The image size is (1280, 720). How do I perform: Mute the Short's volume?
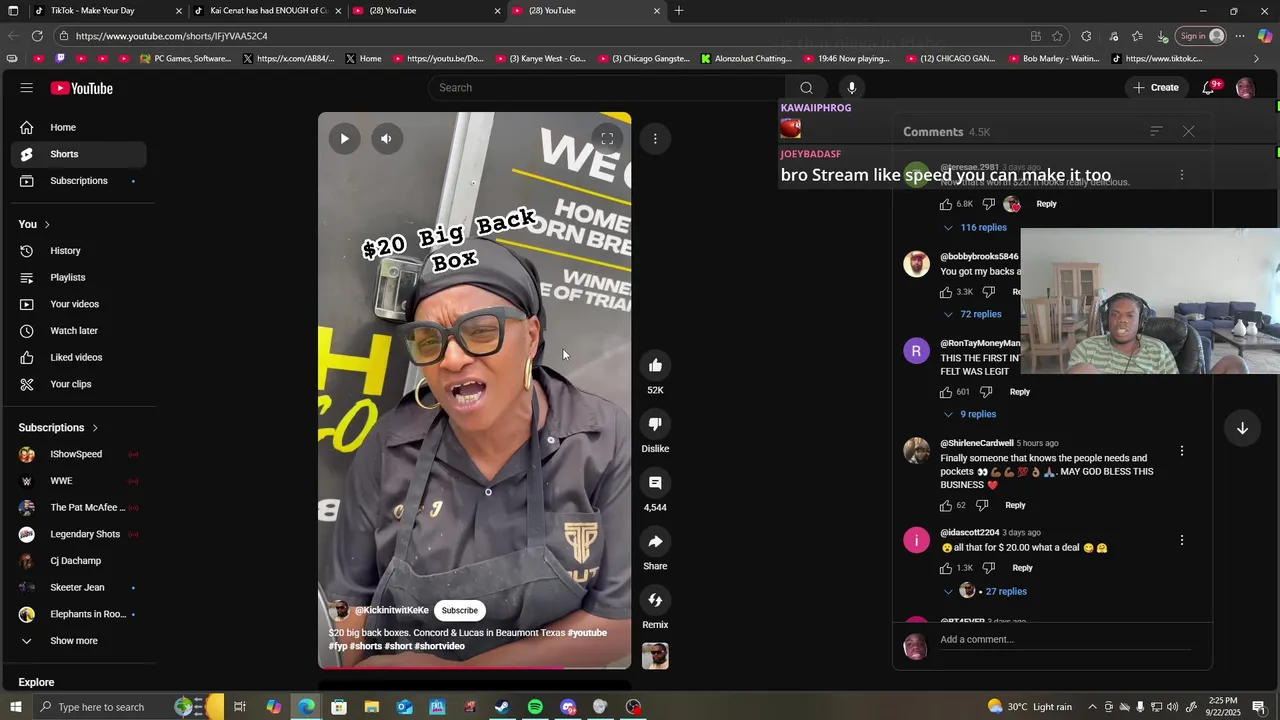(386, 139)
